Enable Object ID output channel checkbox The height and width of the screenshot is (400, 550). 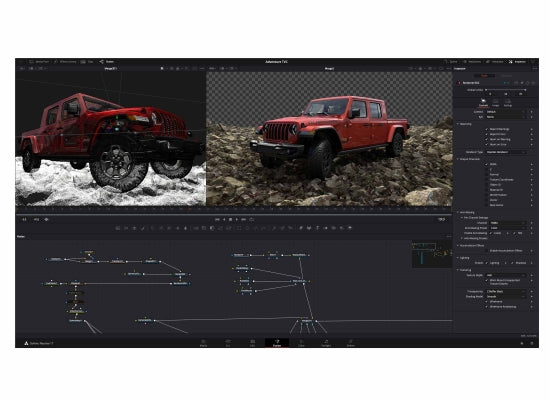(487, 185)
